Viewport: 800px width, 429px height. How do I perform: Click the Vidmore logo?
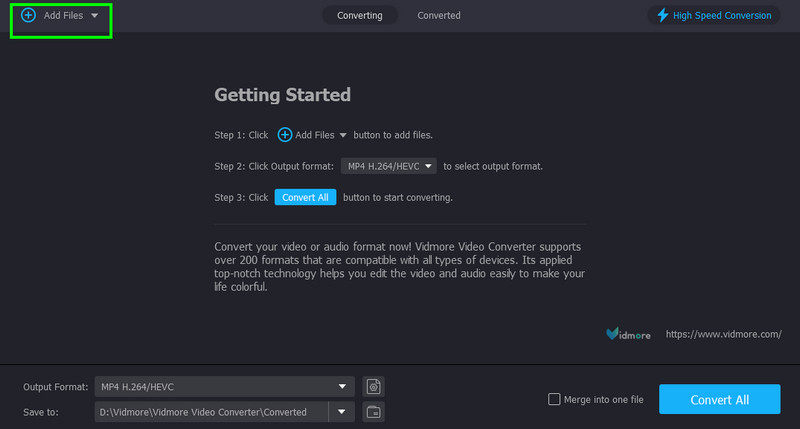point(628,334)
